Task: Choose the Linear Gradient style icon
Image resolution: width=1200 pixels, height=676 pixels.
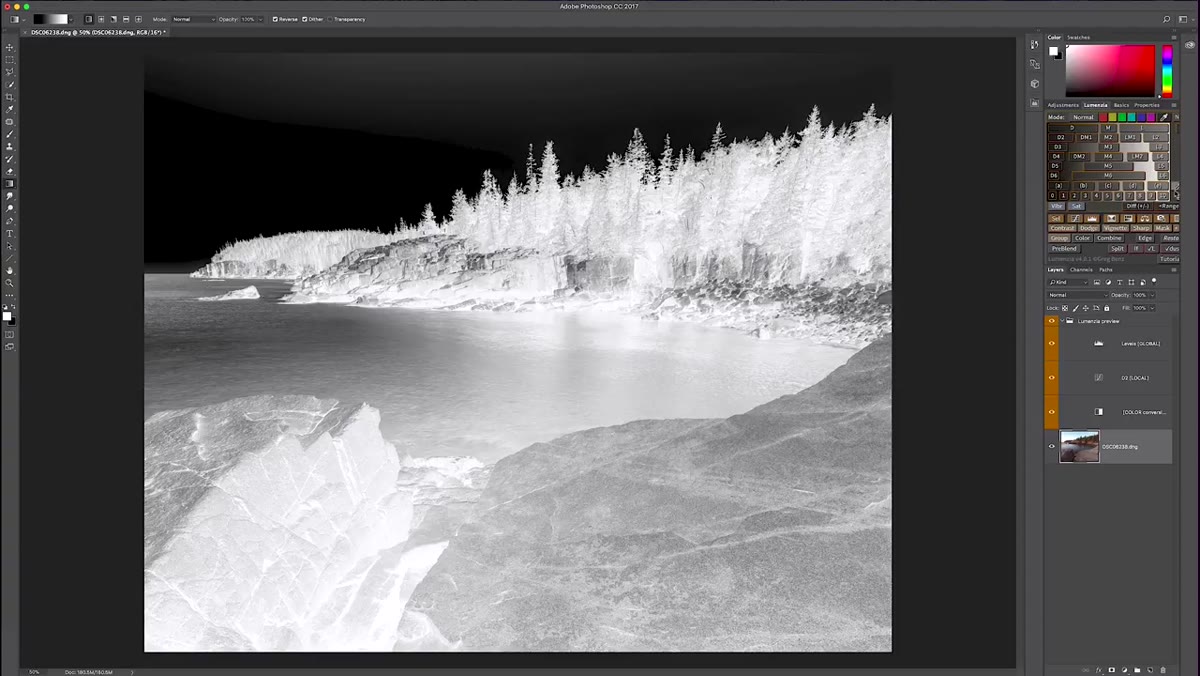Action: [x=89, y=19]
